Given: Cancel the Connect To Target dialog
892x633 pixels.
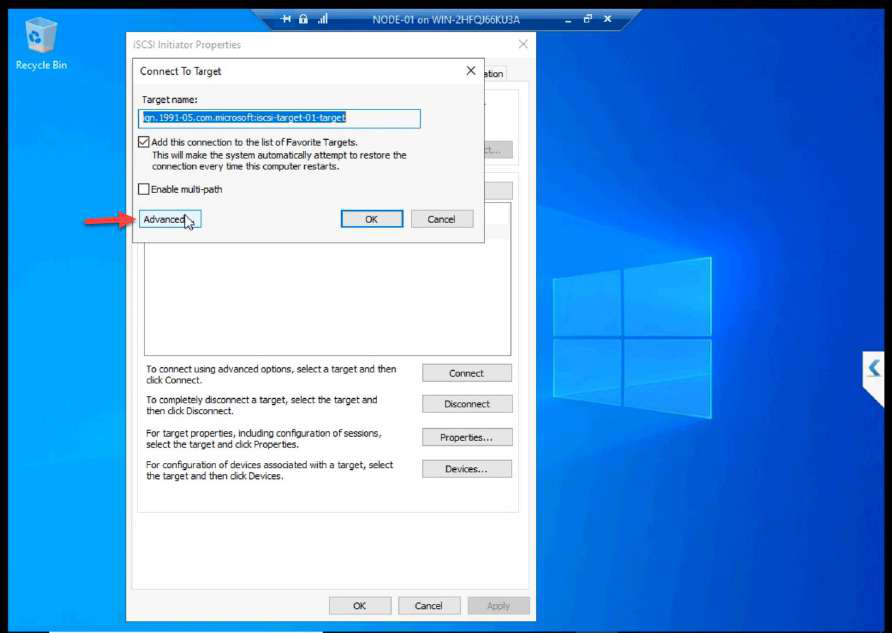Looking at the screenshot, I should tap(442, 219).
